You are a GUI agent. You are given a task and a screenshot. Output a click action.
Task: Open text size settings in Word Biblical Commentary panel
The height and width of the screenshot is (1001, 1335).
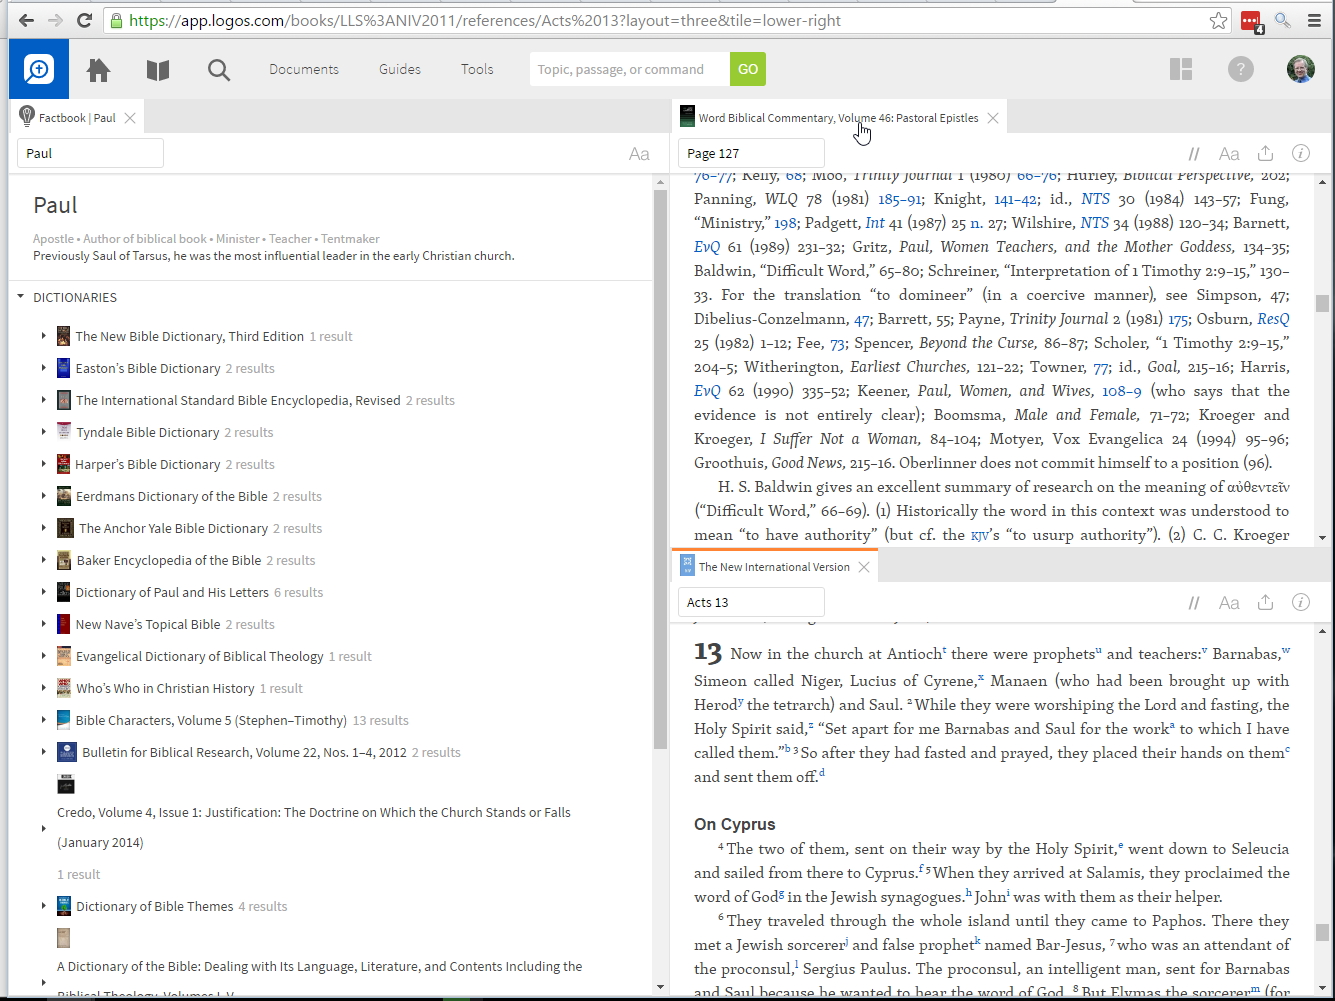click(1229, 154)
